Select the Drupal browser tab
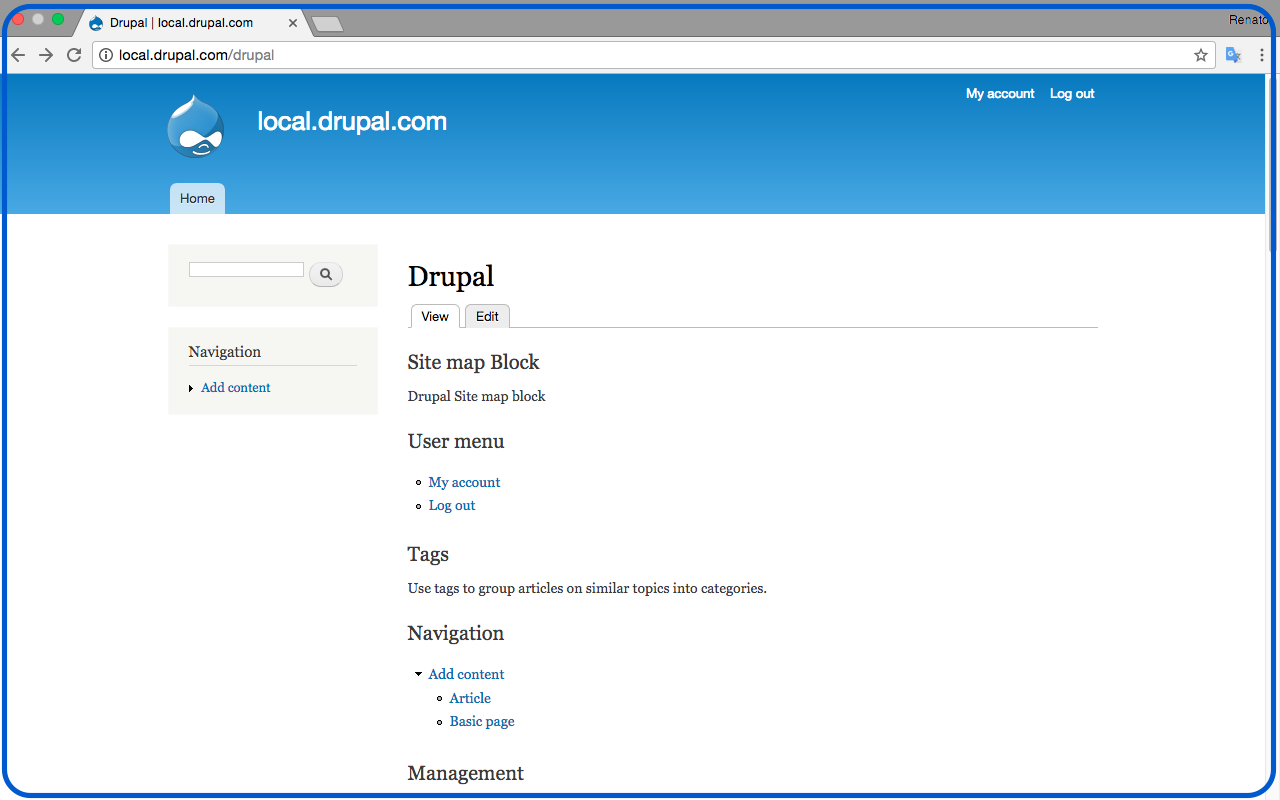This screenshot has height=800, width=1280. 190,22
